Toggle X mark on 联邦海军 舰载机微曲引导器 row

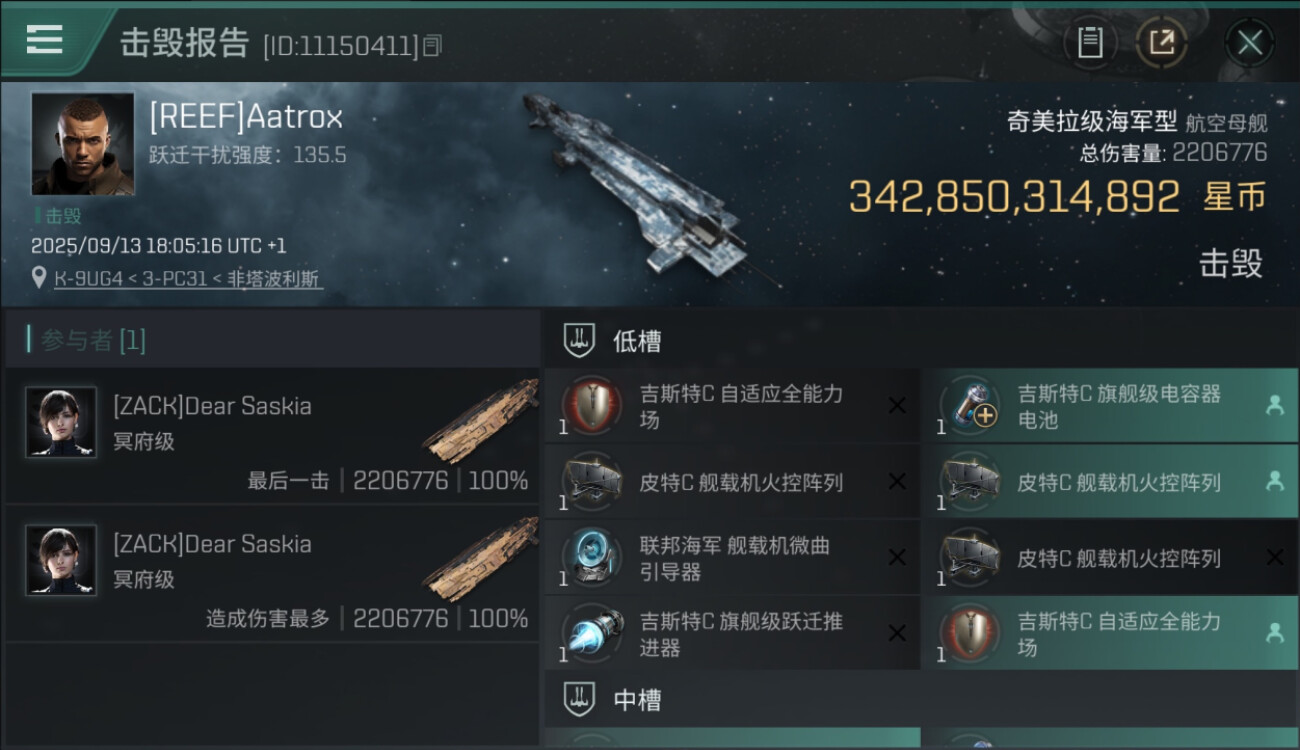pyautogui.click(x=897, y=558)
